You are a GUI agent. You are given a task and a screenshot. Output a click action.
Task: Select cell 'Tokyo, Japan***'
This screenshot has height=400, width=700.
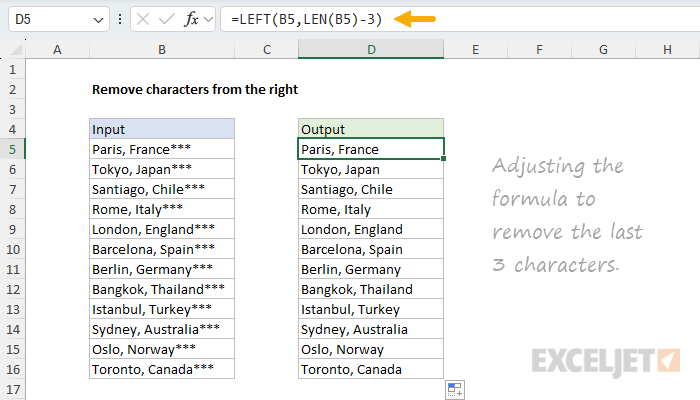[162, 169]
